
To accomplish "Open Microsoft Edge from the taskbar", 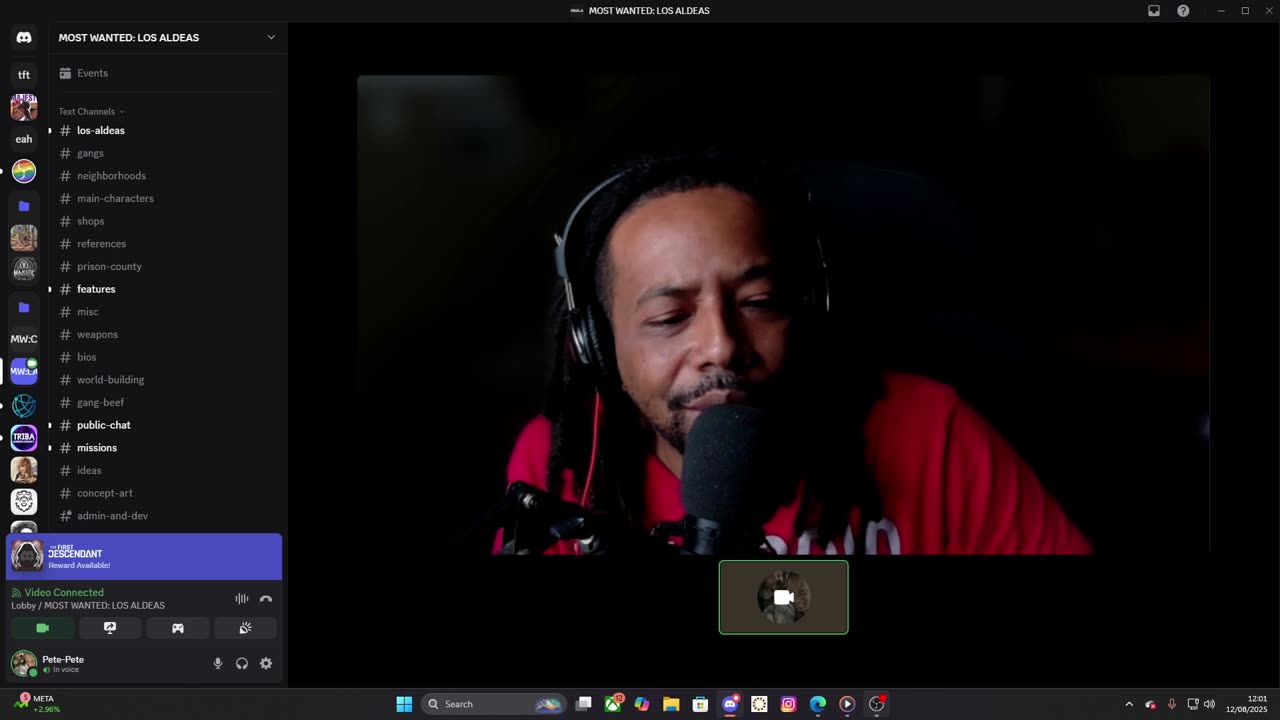I will (818, 704).
